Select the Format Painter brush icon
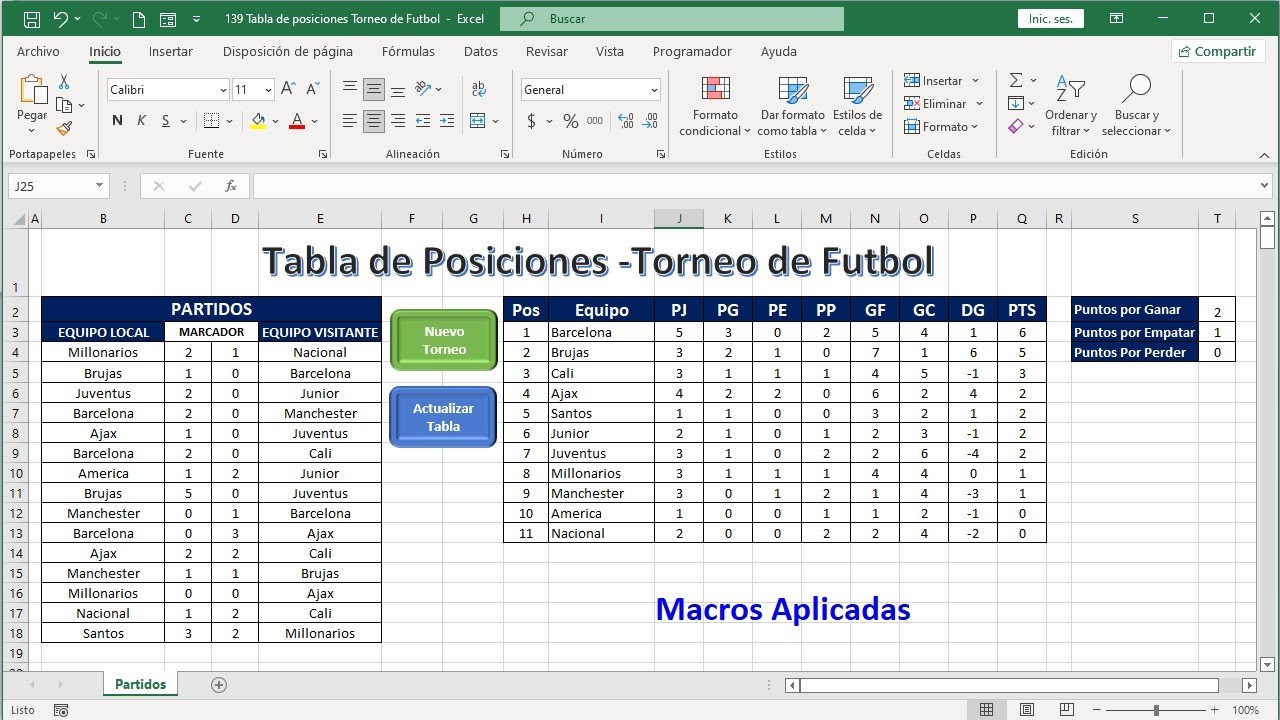This screenshot has width=1280, height=720. [64, 128]
